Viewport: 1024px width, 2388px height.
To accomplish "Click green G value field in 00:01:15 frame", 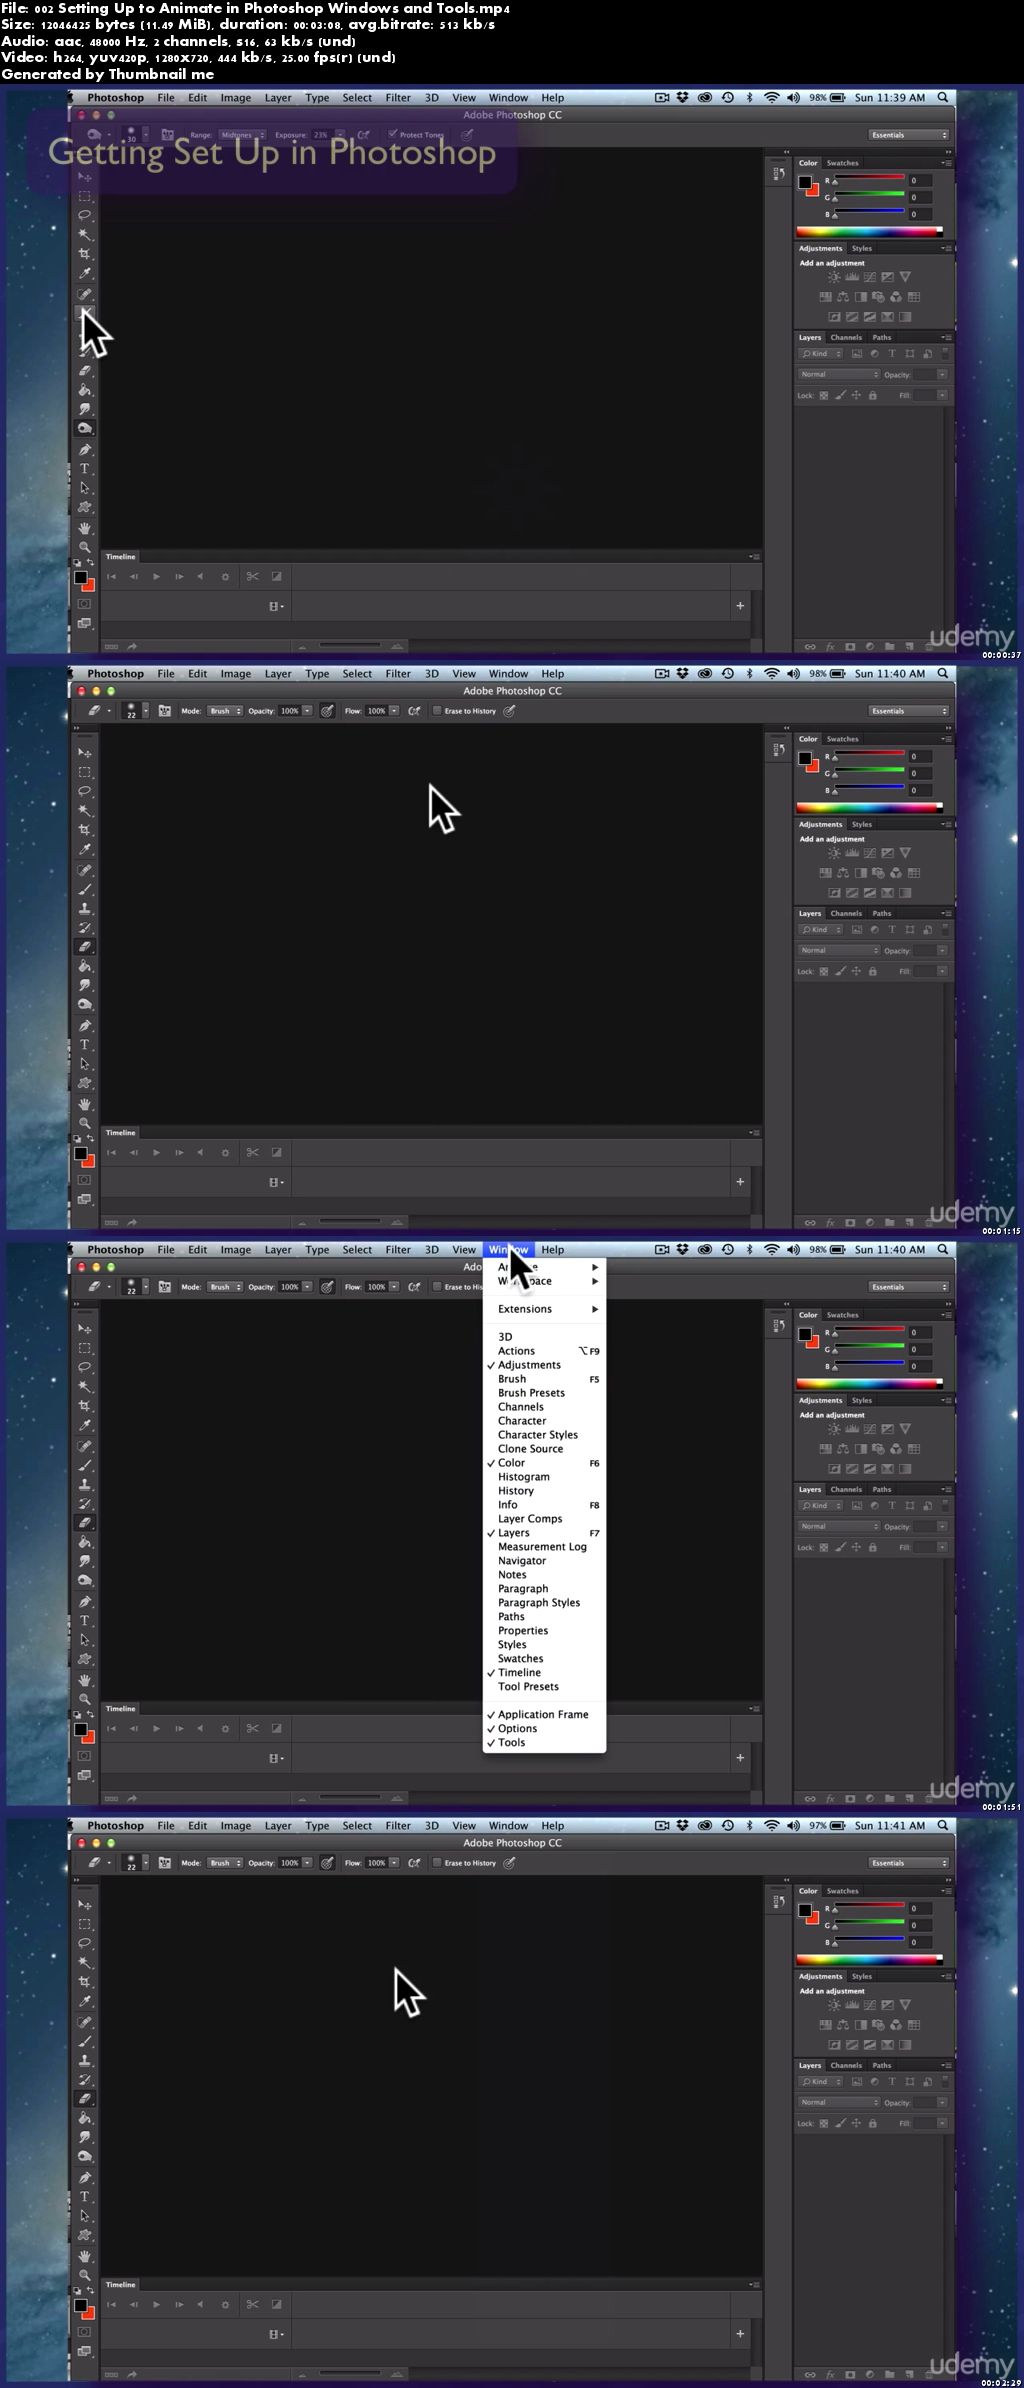I will coord(920,773).
